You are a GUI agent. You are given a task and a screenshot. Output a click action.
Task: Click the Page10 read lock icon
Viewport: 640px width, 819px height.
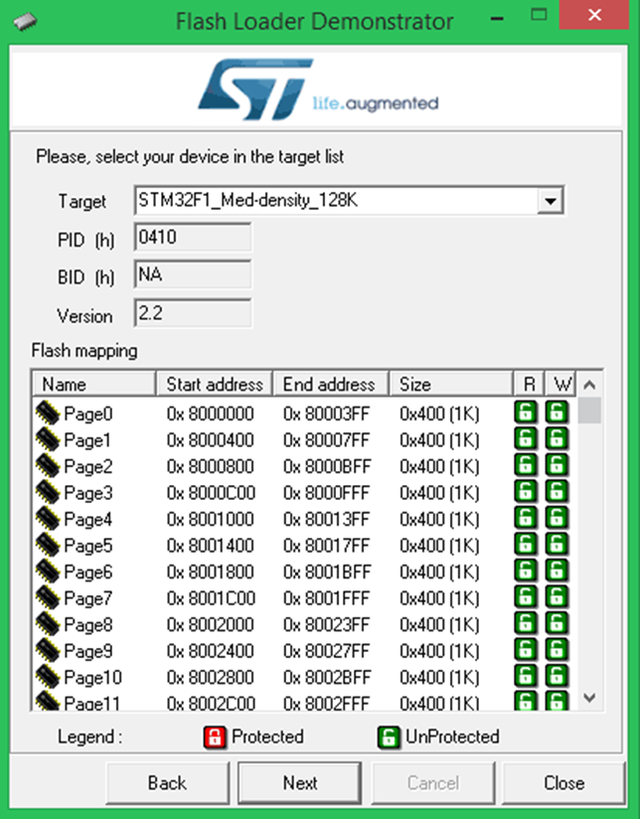click(x=526, y=676)
